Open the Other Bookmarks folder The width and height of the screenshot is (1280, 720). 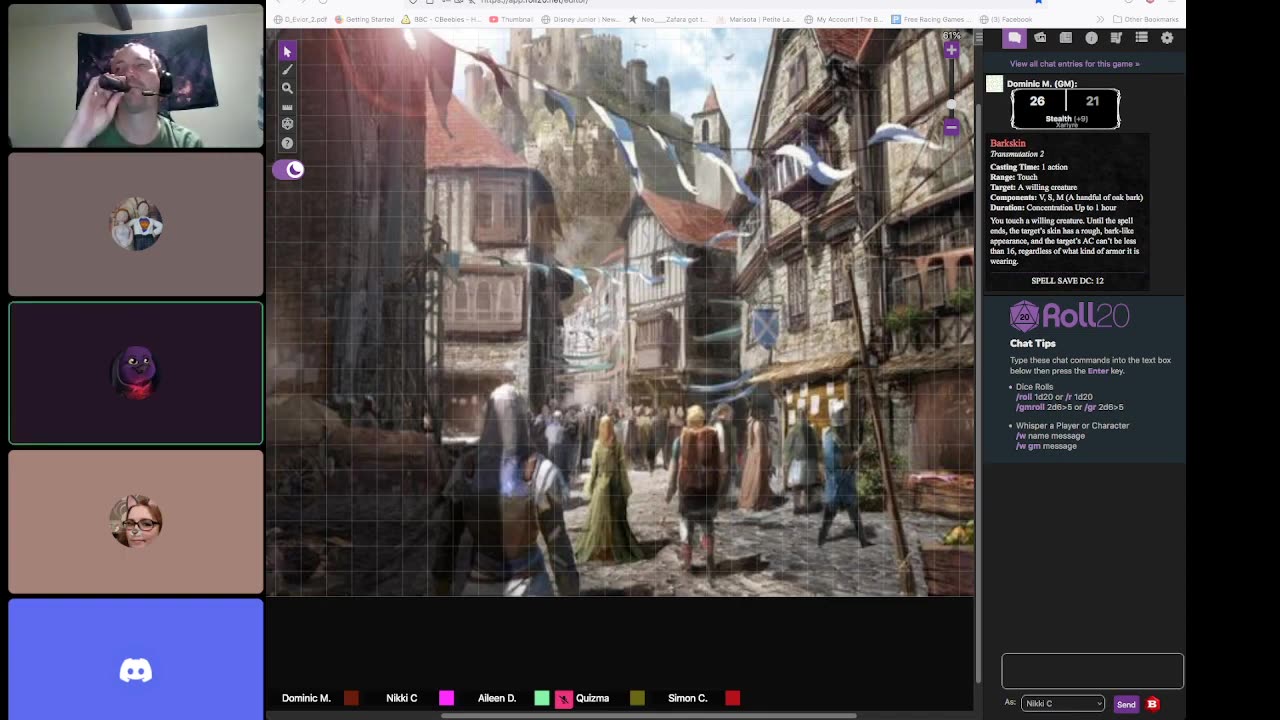click(x=1145, y=19)
